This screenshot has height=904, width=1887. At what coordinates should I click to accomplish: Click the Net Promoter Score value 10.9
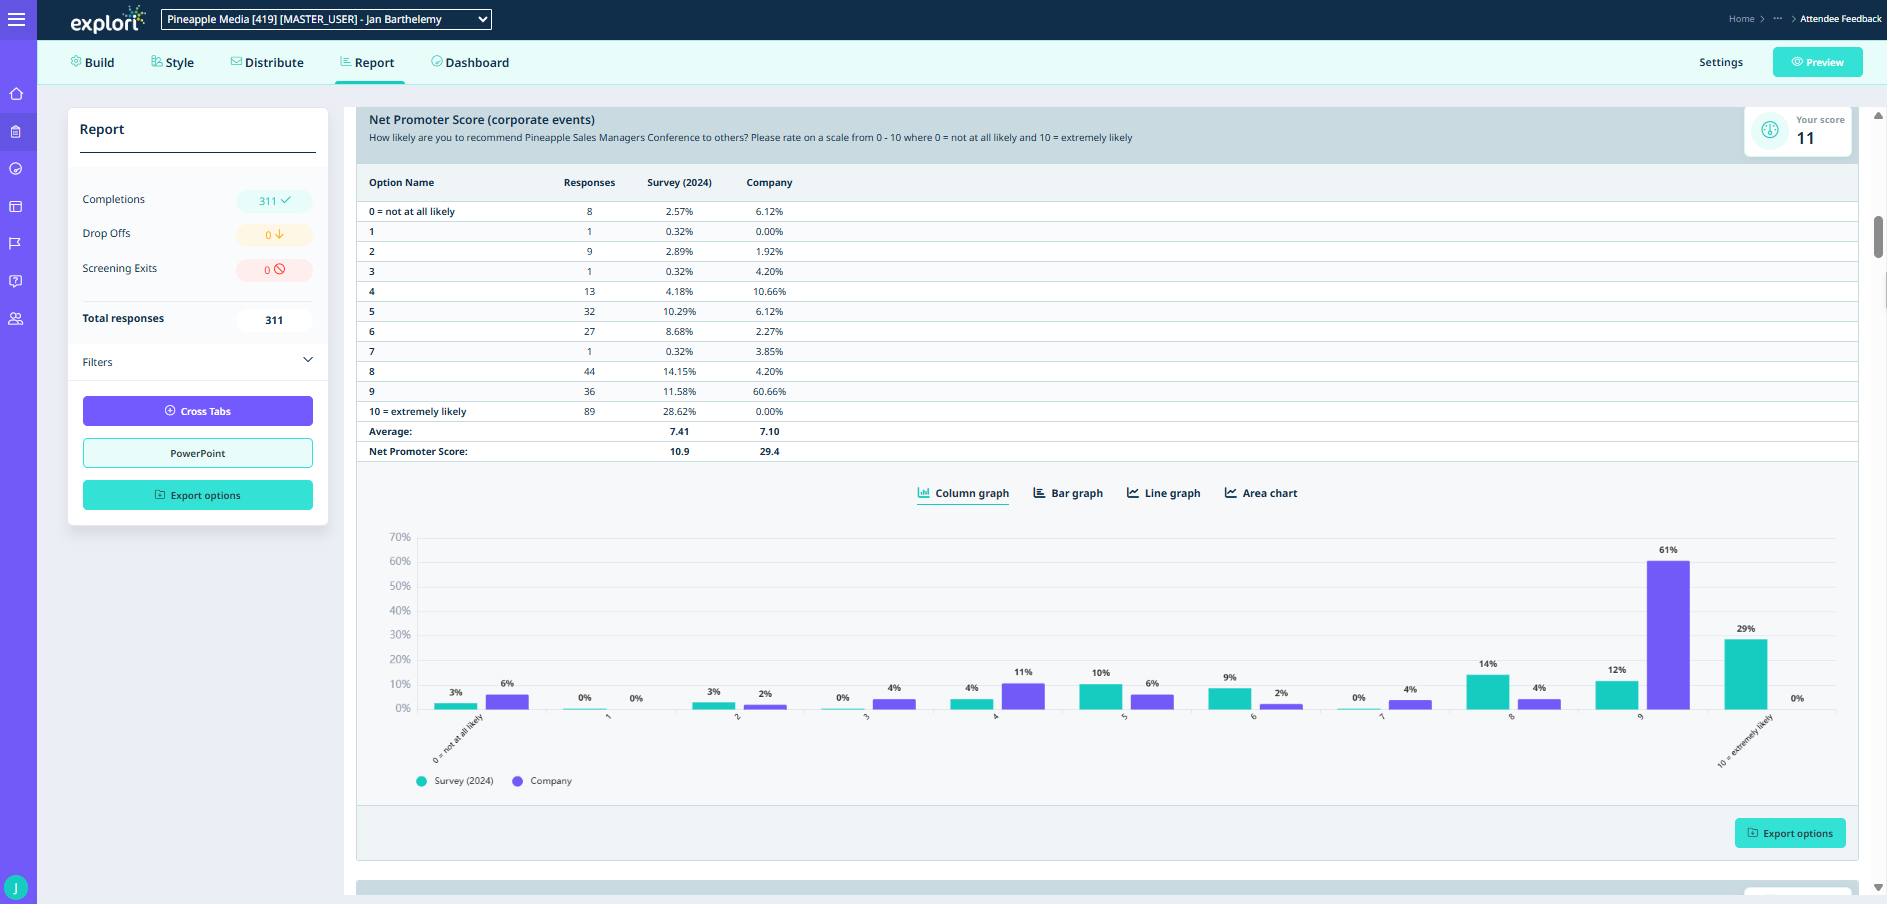coord(679,452)
